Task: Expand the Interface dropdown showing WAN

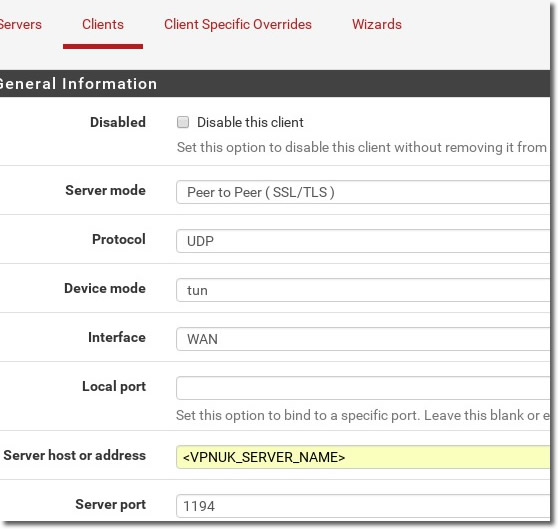Action: click(x=363, y=339)
